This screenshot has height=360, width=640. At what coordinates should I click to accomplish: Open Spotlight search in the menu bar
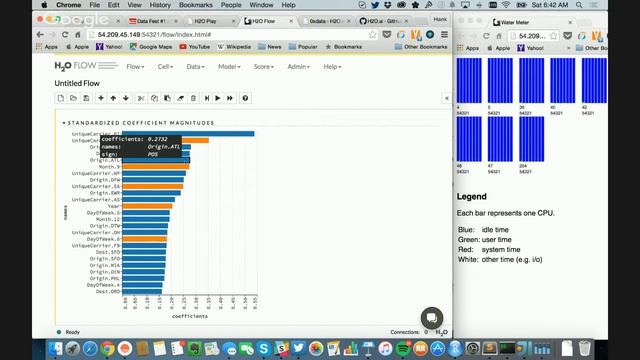579,5
